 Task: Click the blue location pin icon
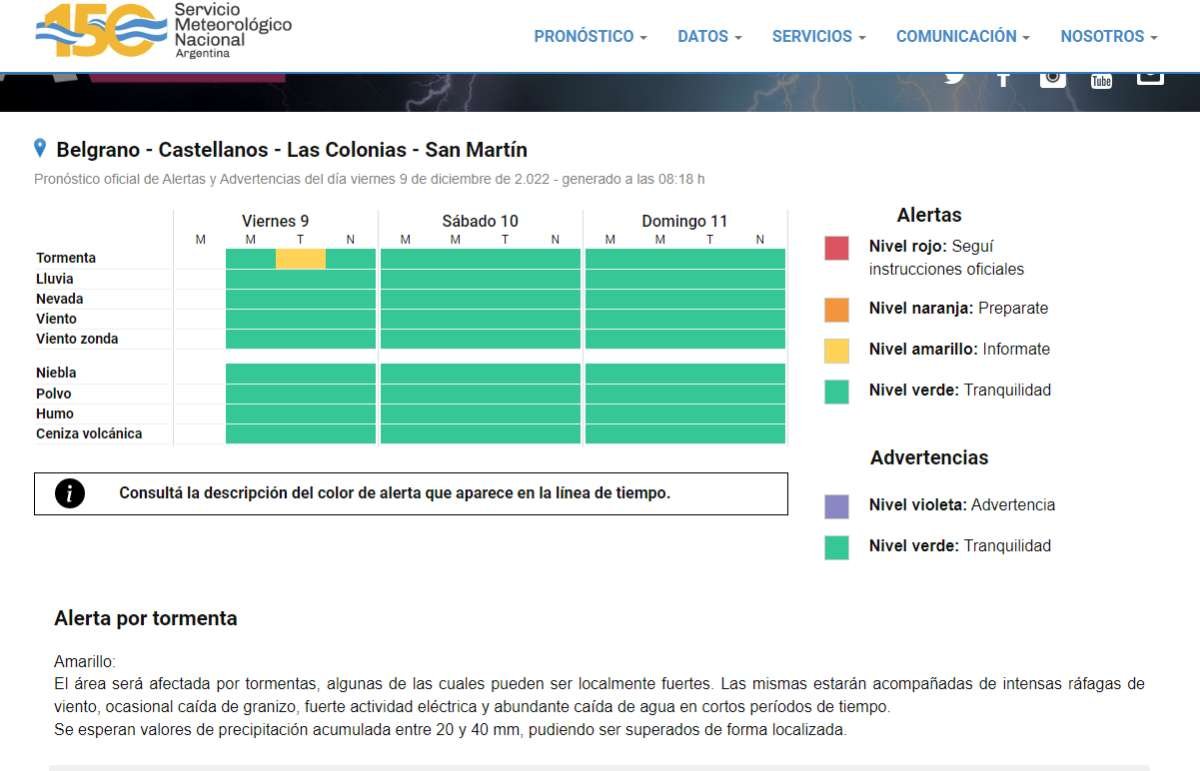(x=40, y=149)
